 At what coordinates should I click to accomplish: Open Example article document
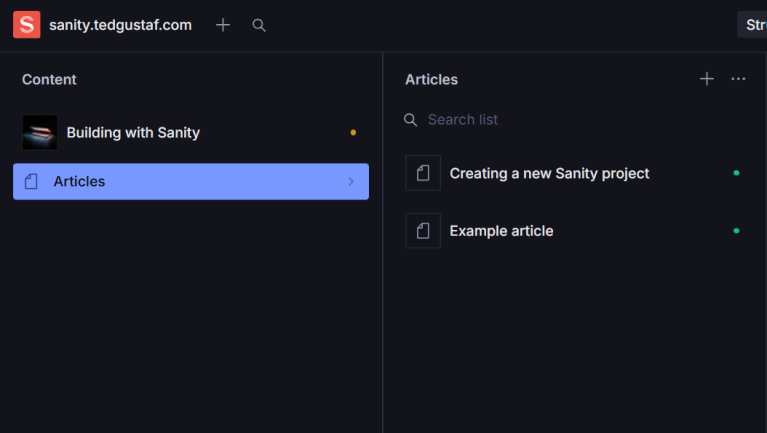575,231
